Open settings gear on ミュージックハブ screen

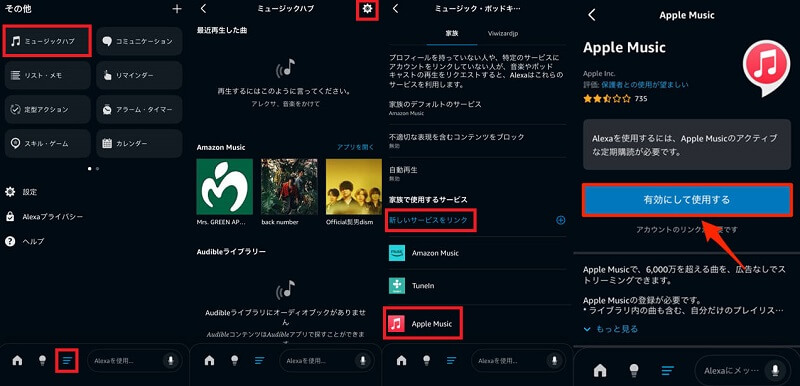pos(367,9)
